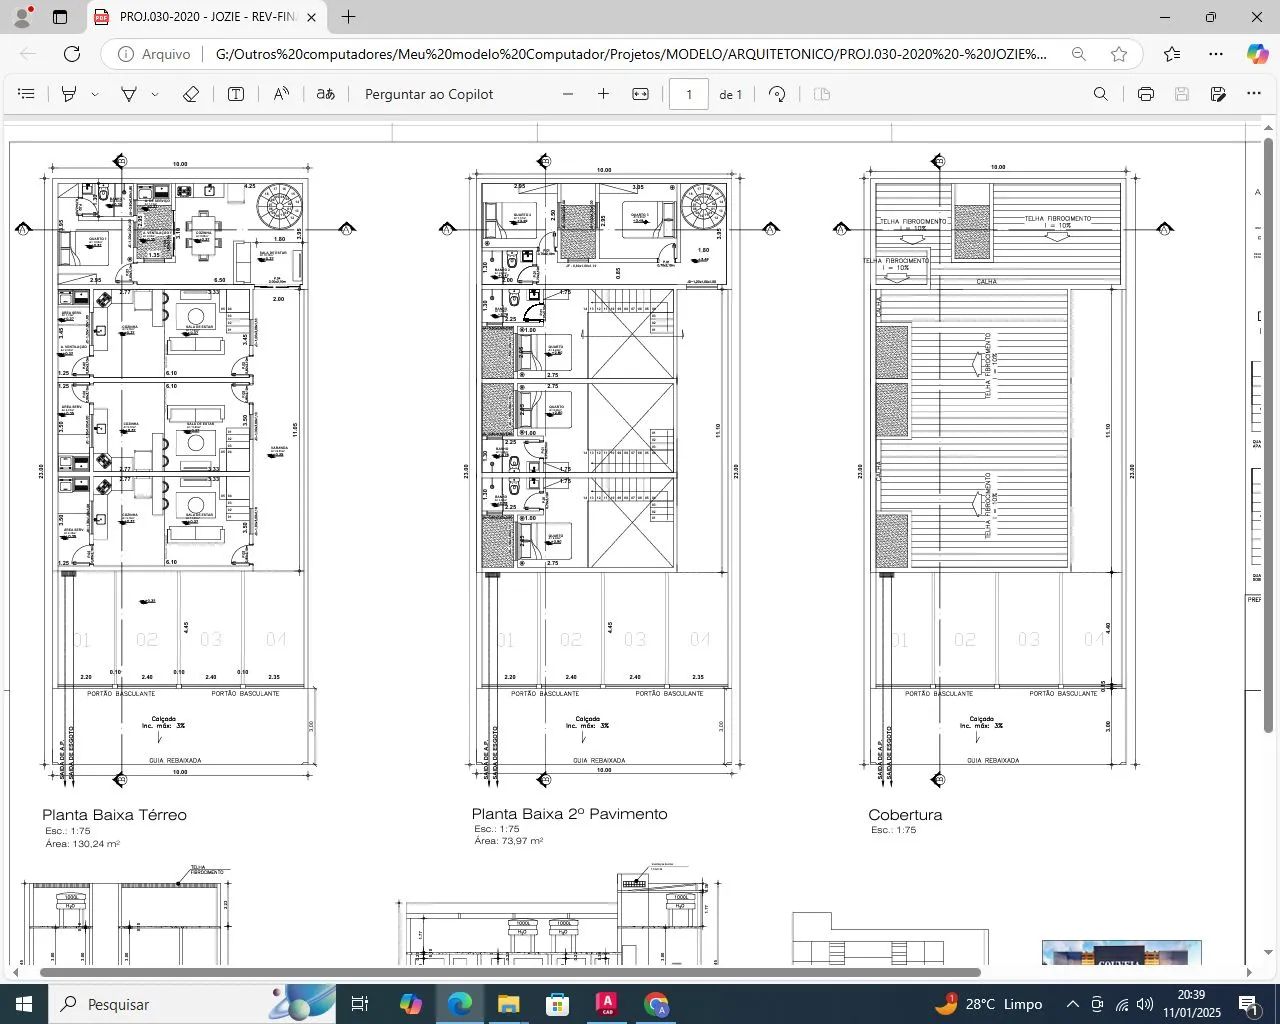Open the Windows Start menu
The image size is (1280, 1024).
click(x=24, y=1004)
